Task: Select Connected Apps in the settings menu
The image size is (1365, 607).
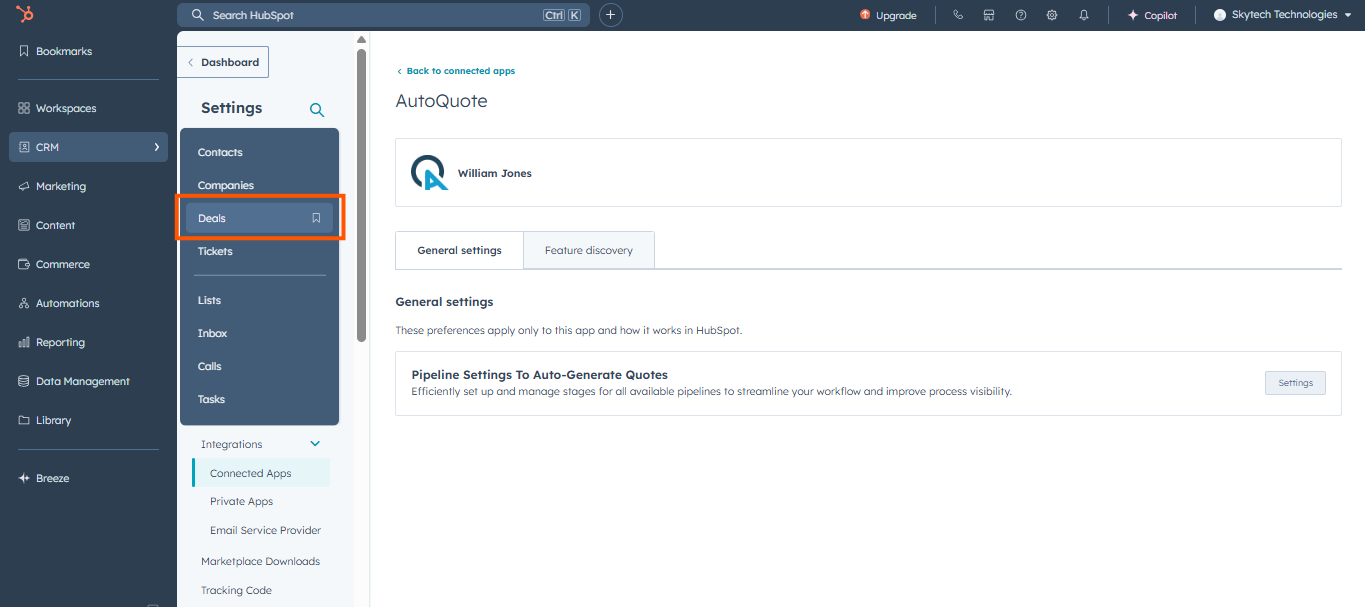Action: coord(251,472)
